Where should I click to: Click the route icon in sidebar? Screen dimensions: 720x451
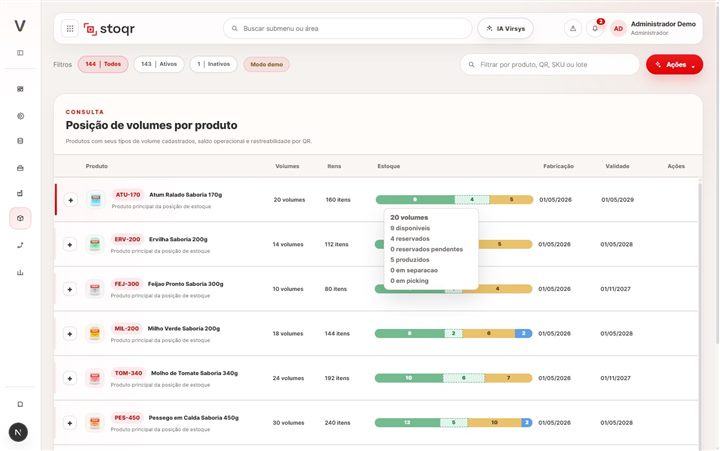20,245
